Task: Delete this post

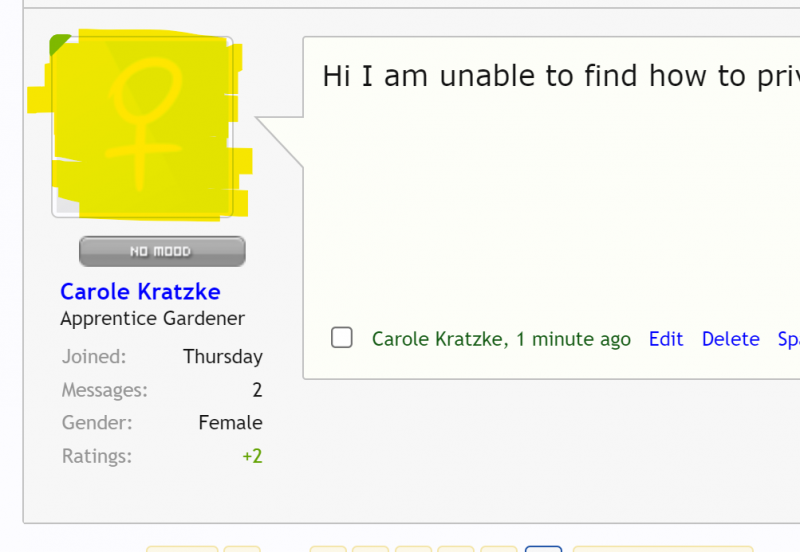Action: pos(730,339)
